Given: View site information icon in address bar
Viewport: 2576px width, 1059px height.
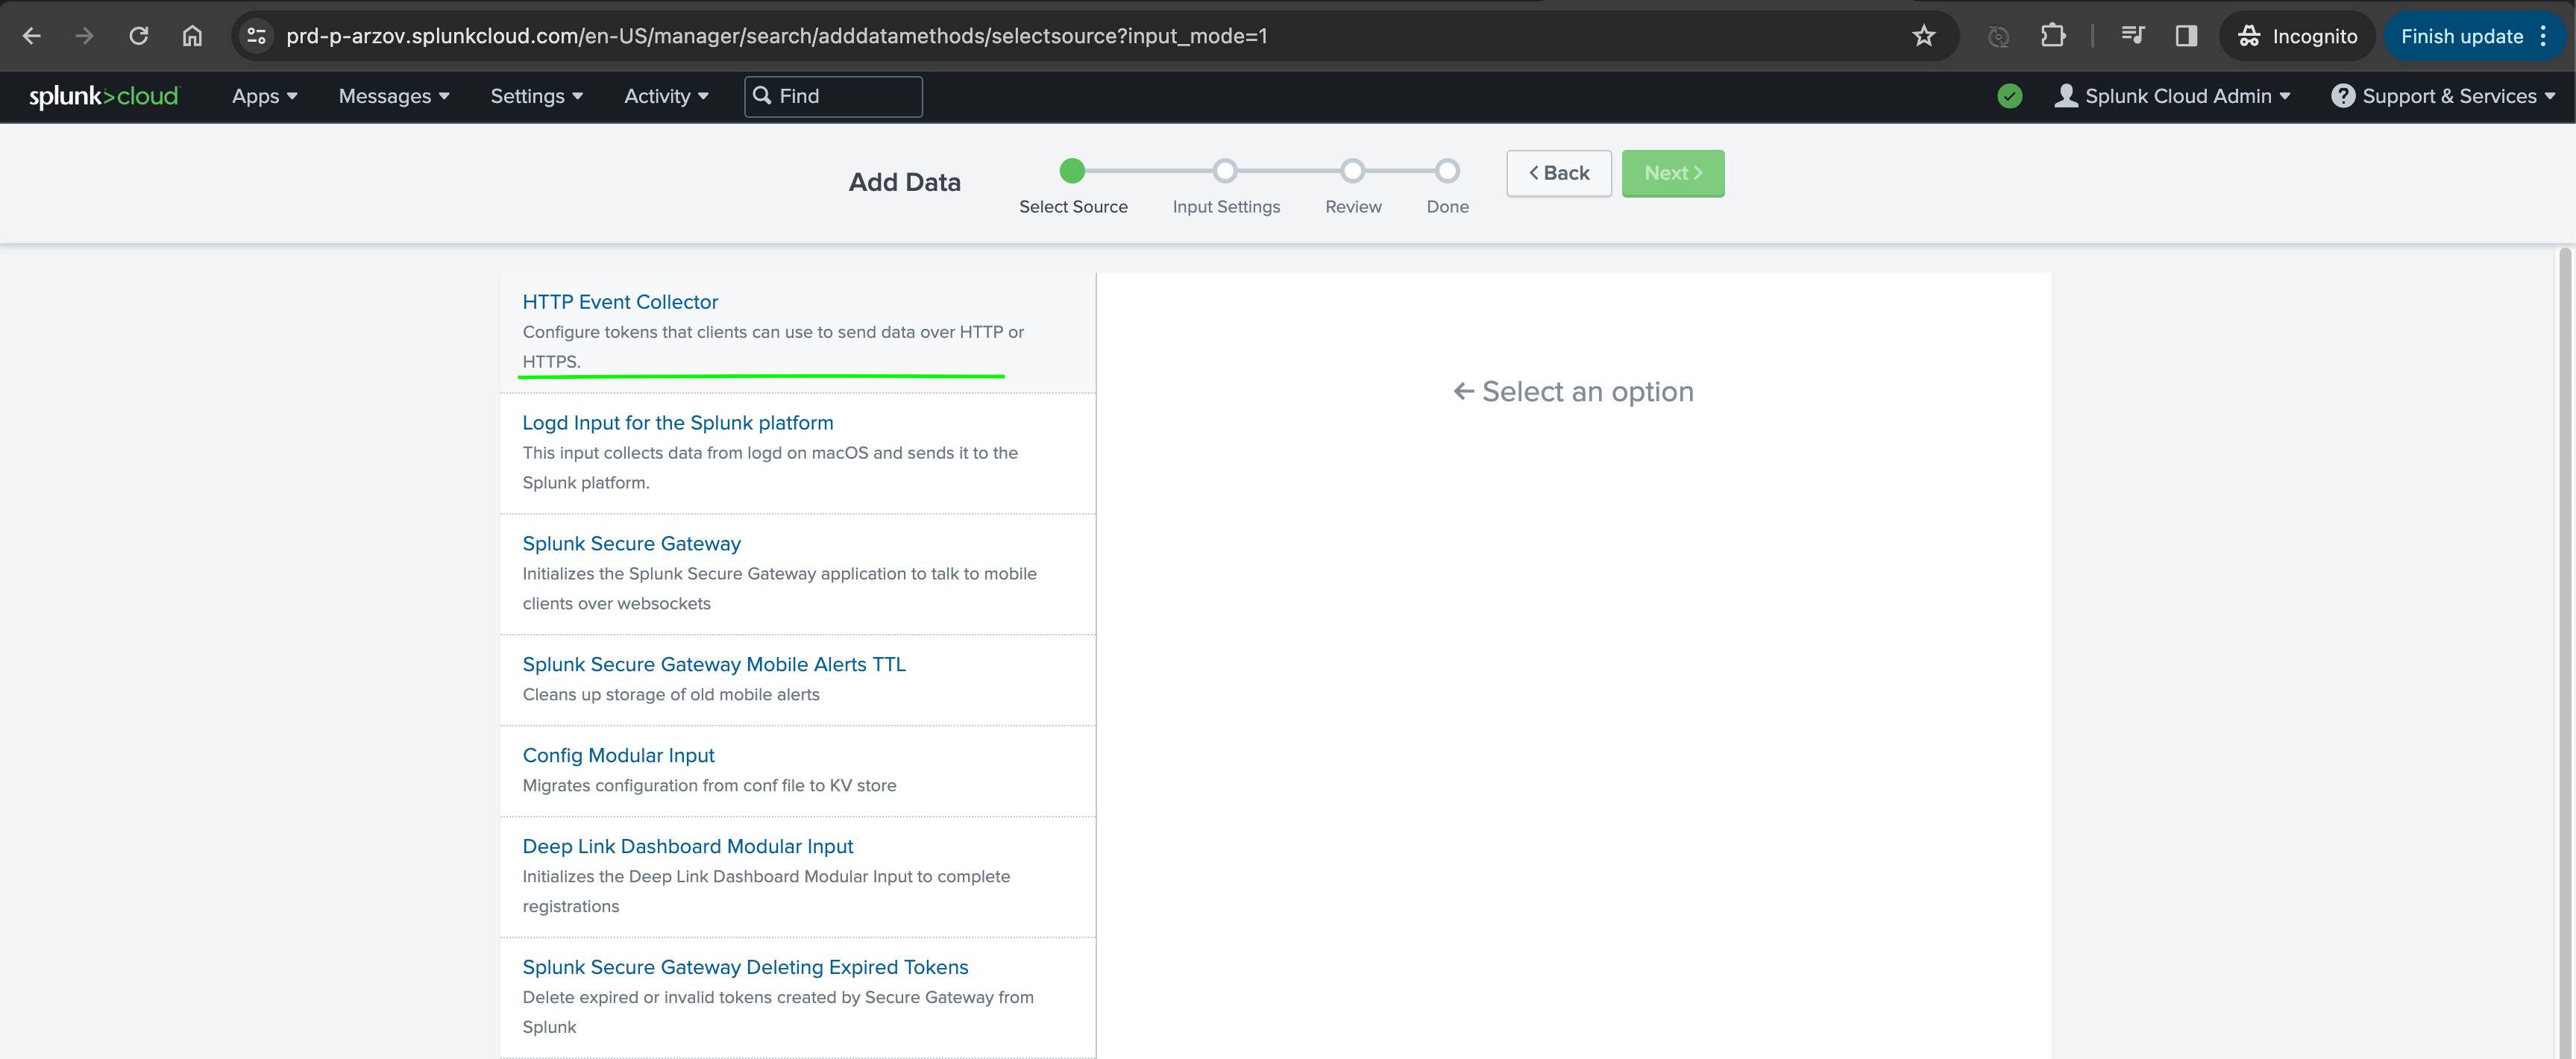Looking at the screenshot, I should point(256,36).
